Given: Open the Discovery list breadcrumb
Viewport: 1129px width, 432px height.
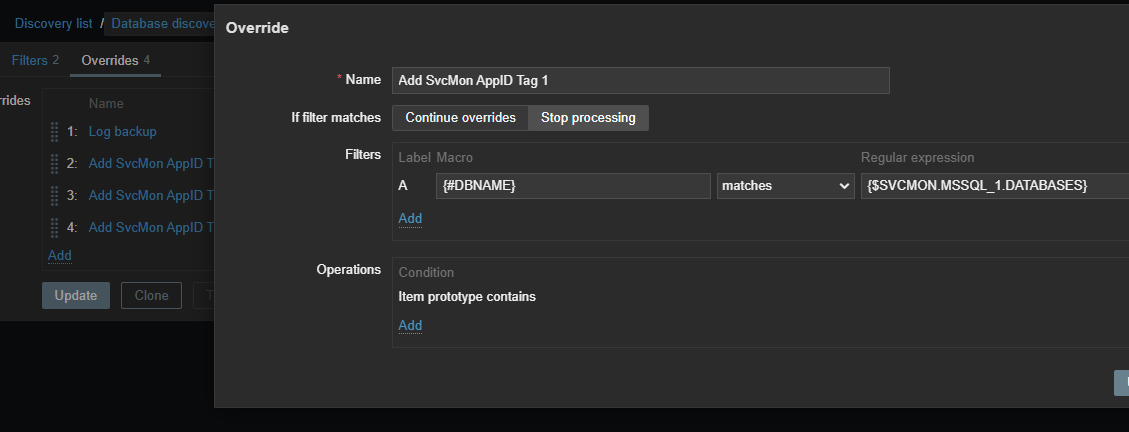Looking at the screenshot, I should [53, 23].
